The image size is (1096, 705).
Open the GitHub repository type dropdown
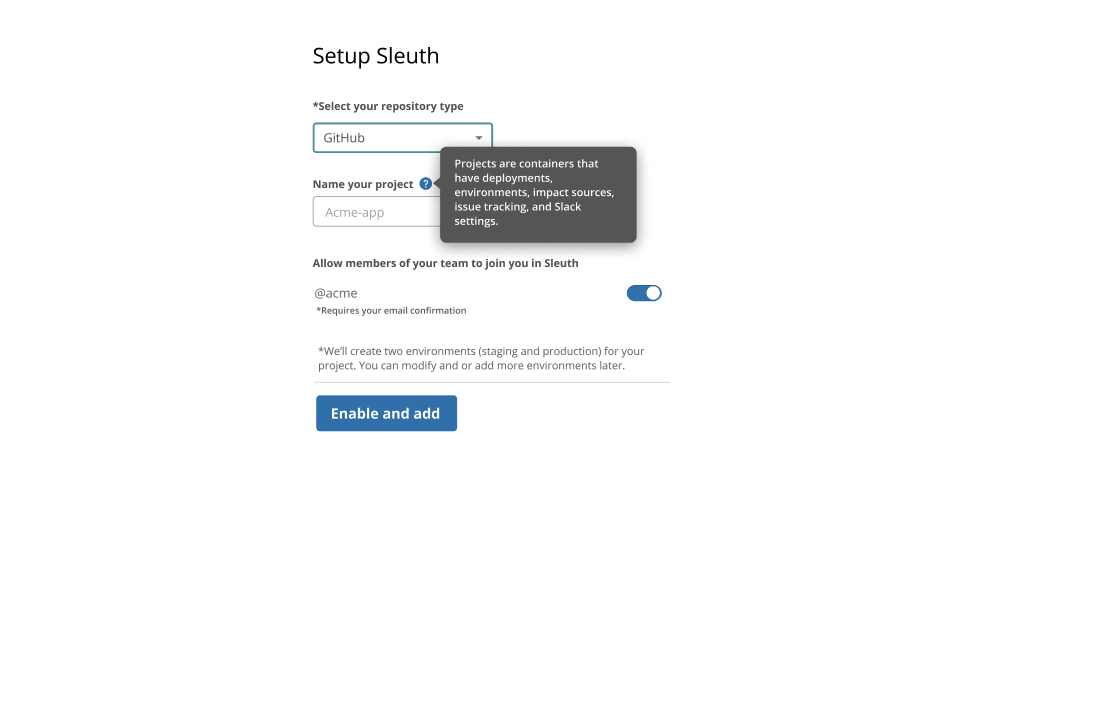coord(402,138)
